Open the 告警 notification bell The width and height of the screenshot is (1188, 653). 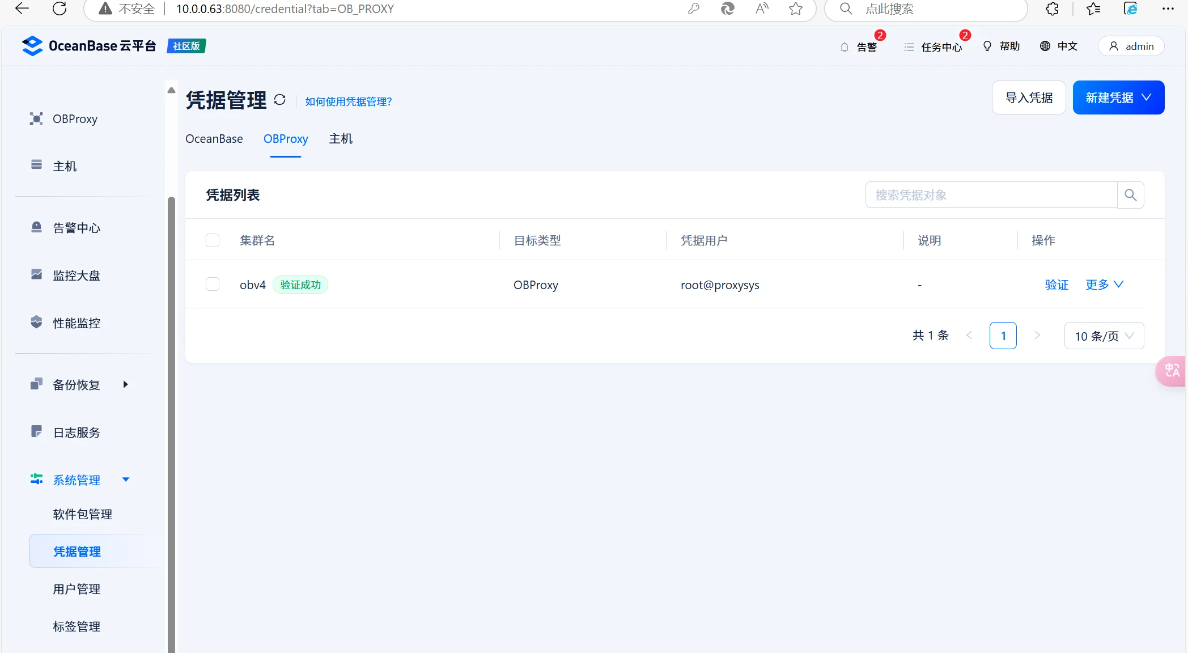tap(858, 46)
